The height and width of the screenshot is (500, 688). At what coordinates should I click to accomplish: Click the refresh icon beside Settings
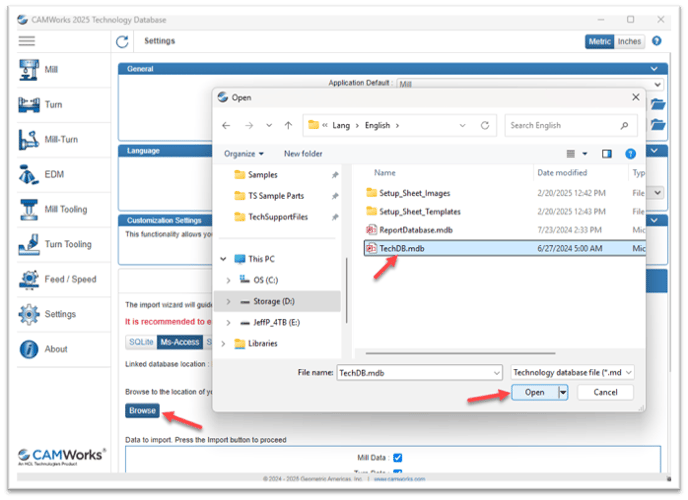(x=122, y=42)
